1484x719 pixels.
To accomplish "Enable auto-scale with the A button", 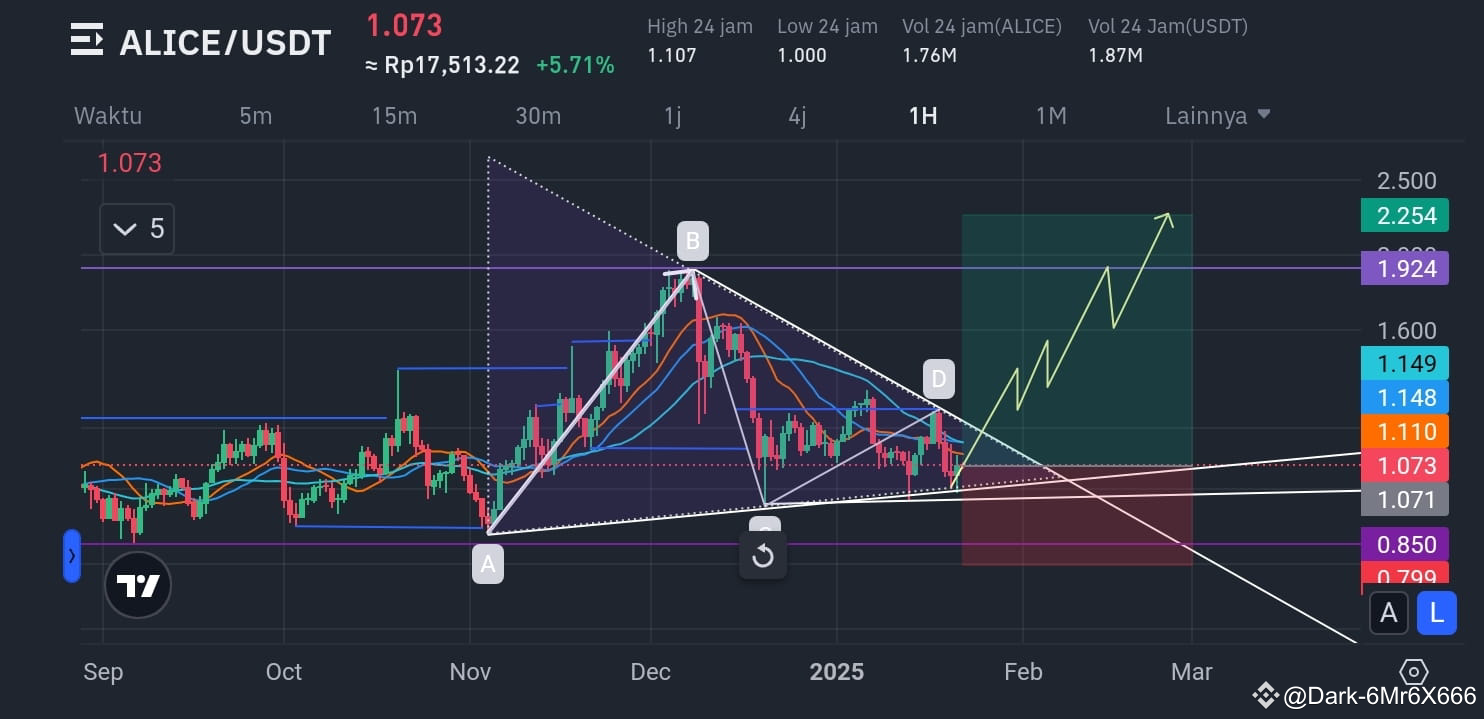I will [x=1388, y=612].
